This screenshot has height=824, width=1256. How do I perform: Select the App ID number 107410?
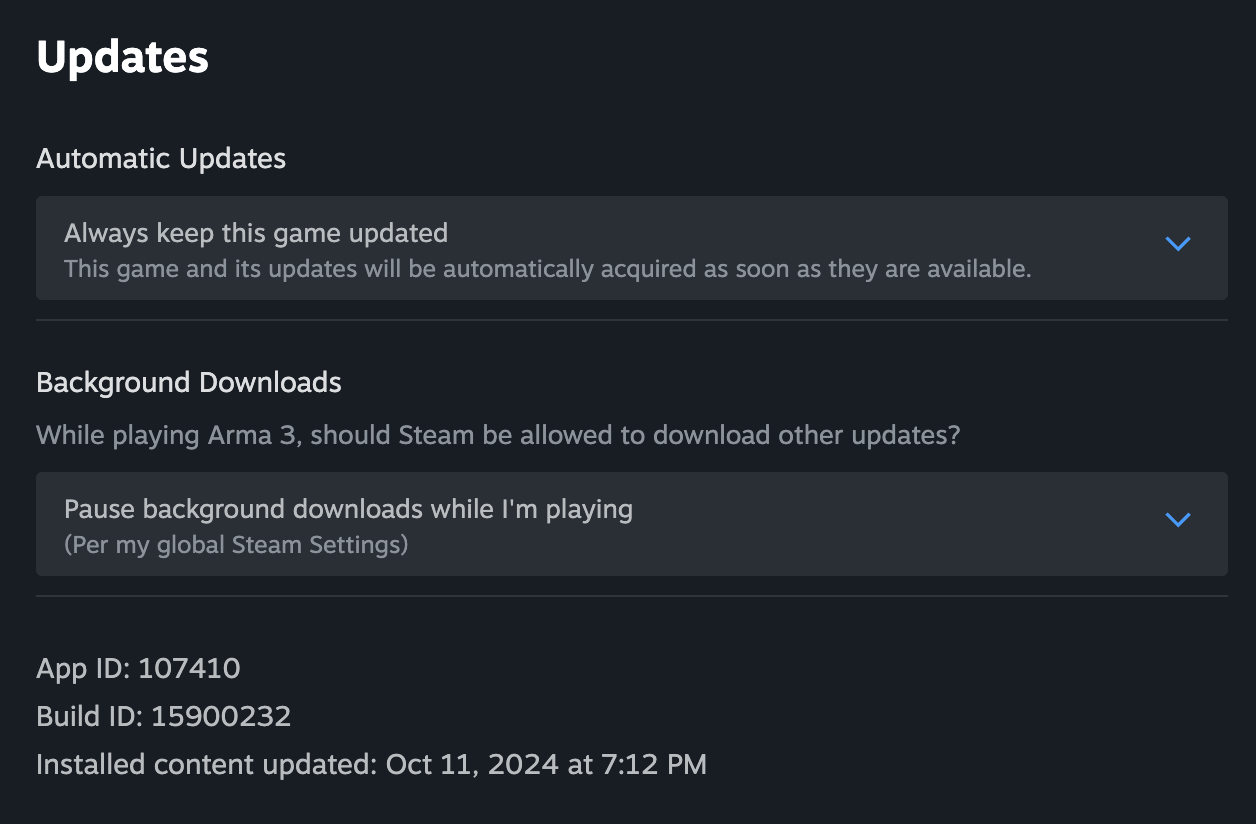pyautogui.click(x=190, y=668)
